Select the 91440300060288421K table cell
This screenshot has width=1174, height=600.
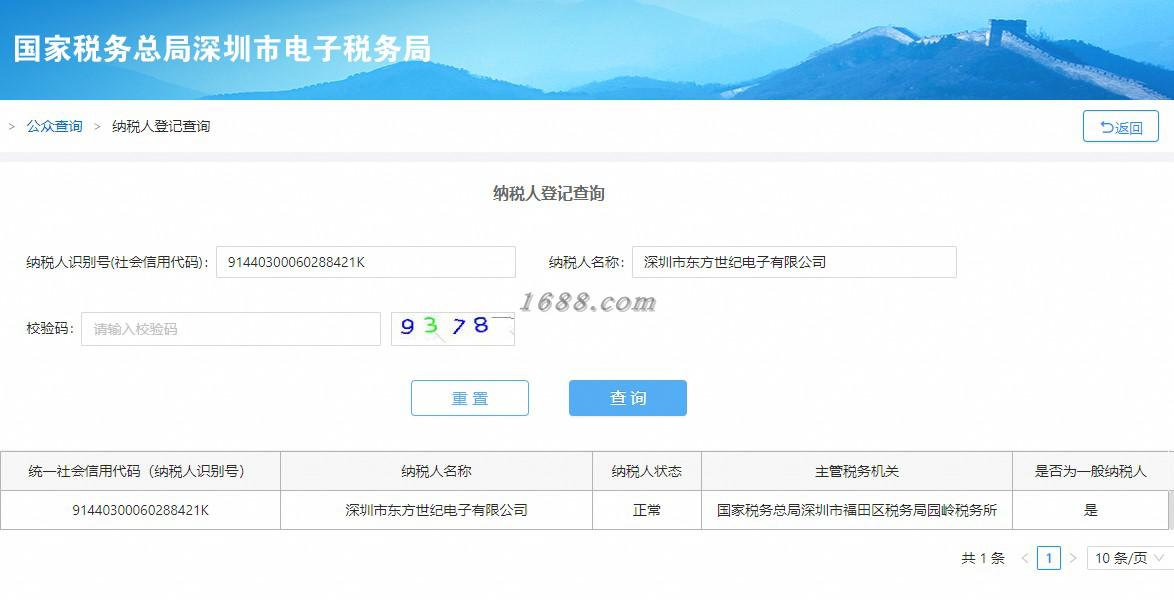coord(140,510)
